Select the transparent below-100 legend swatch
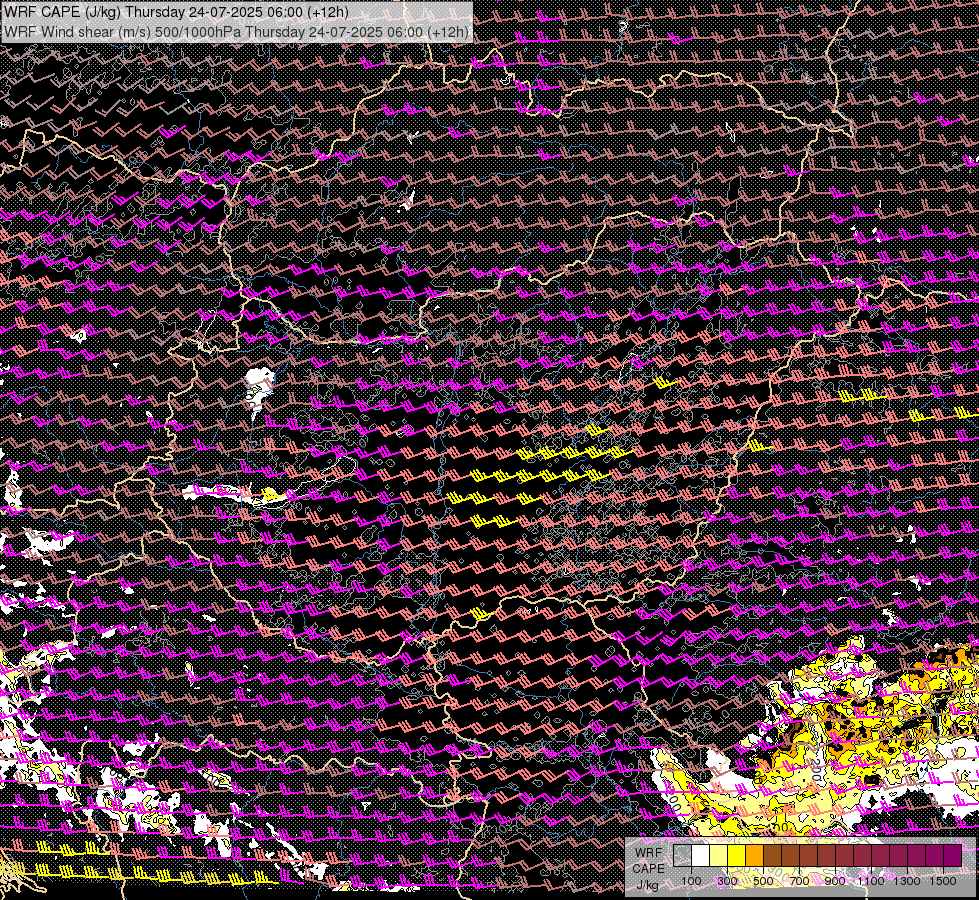The width and height of the screenshot is (979, 900). (x=682, y=855)
